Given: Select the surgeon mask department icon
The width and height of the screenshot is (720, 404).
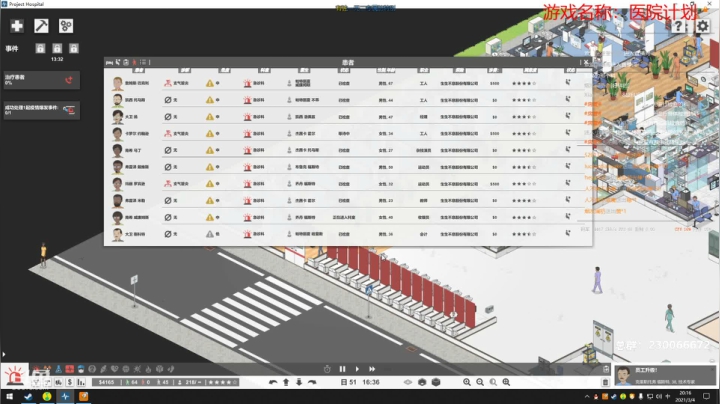Looking at the screenshot, I should [81, 369].
